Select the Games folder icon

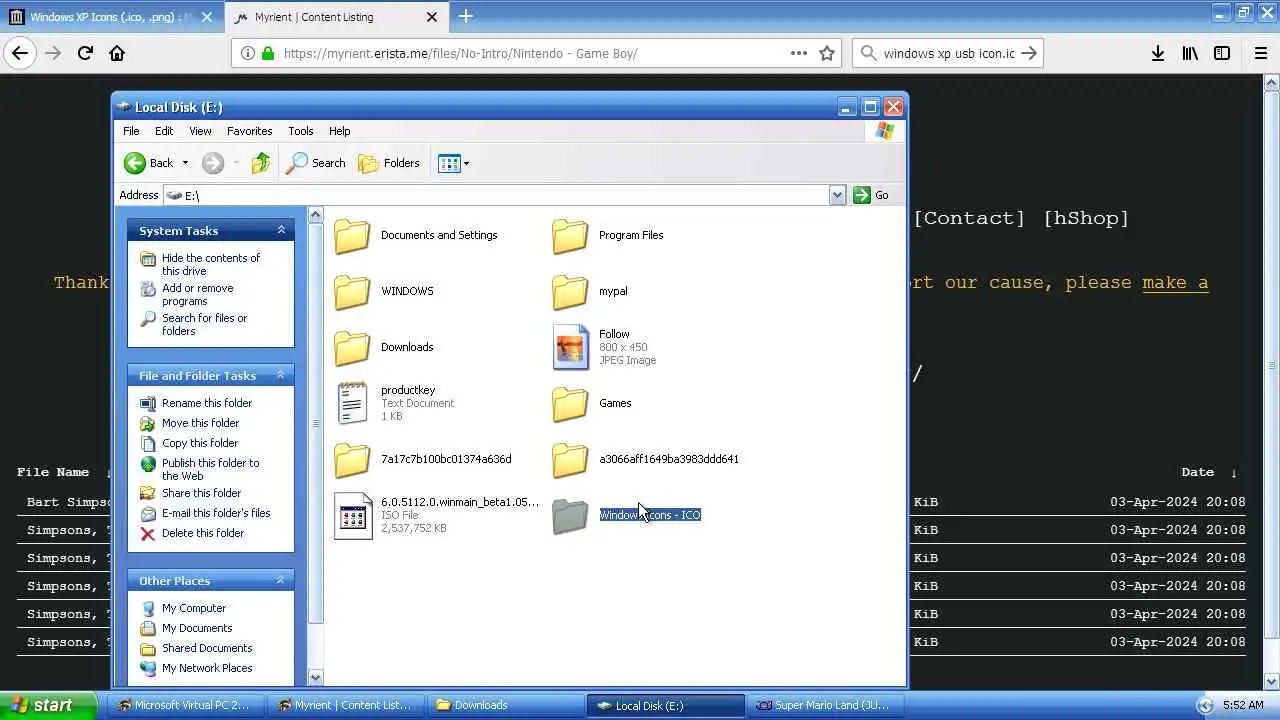point(570,404)
